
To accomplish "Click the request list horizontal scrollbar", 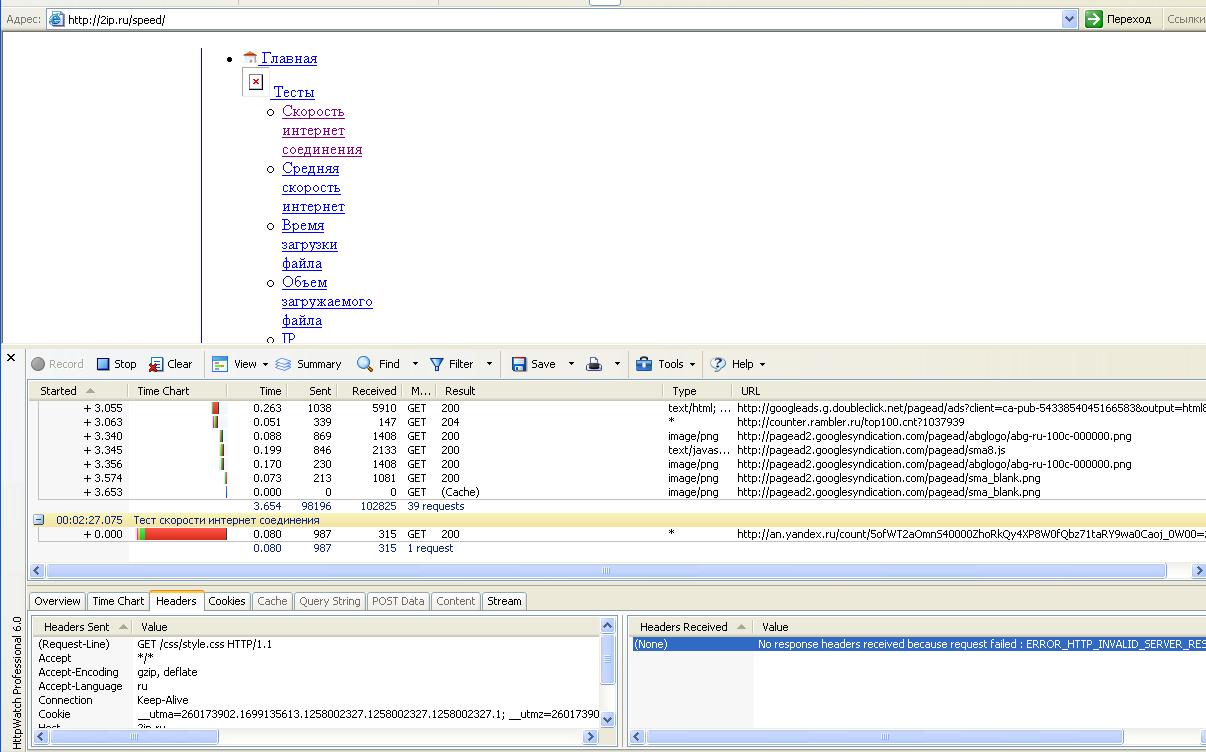I will [605, 571].
